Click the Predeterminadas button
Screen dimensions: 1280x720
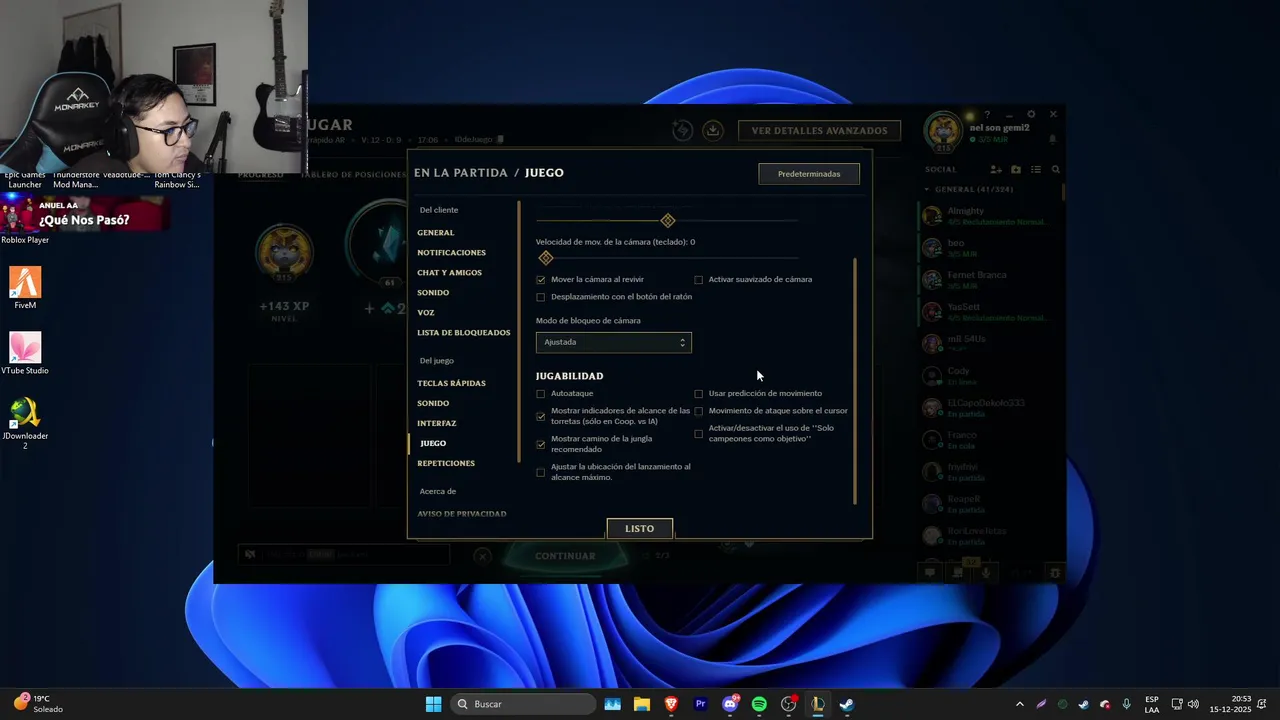click(809, 174)
